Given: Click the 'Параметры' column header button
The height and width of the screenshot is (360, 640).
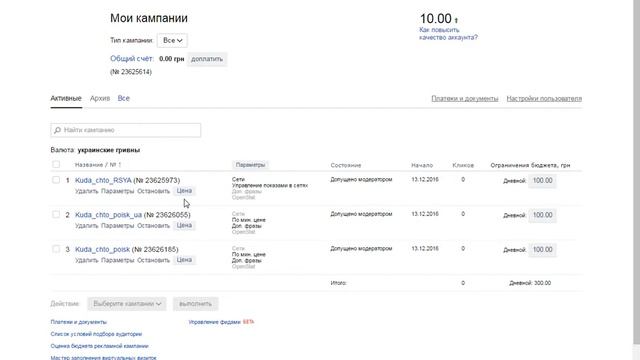Looking at the screenshot, I should (x=250, y=165).
